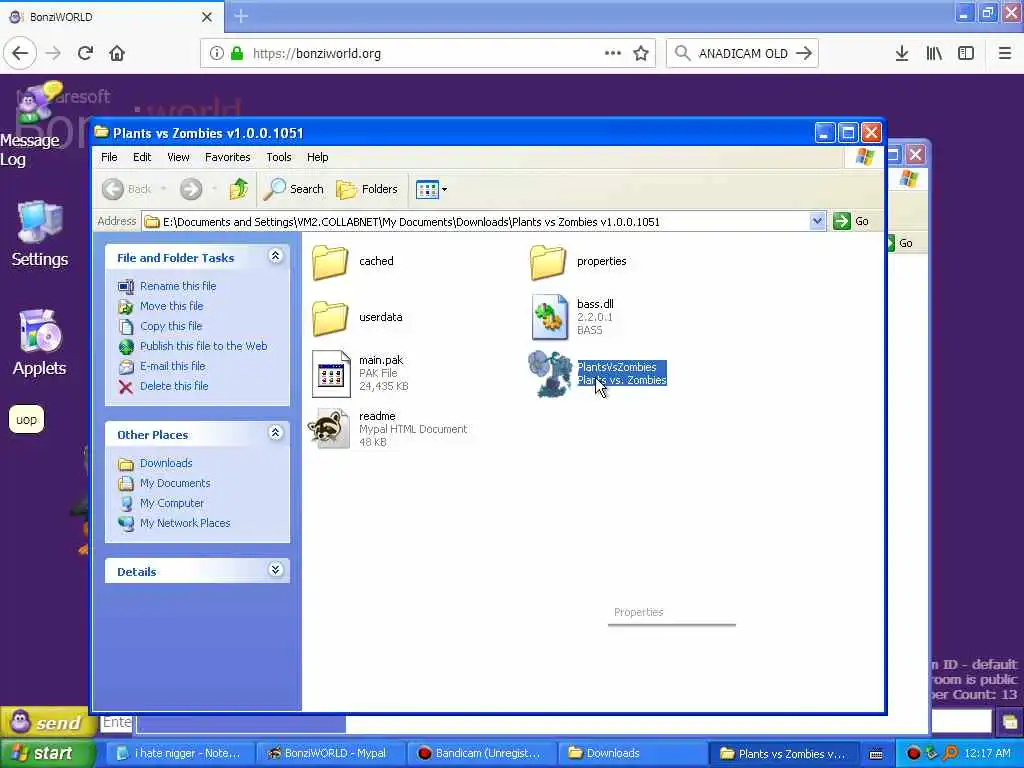
Task: Click Rename this file
Action: (178, 286)
